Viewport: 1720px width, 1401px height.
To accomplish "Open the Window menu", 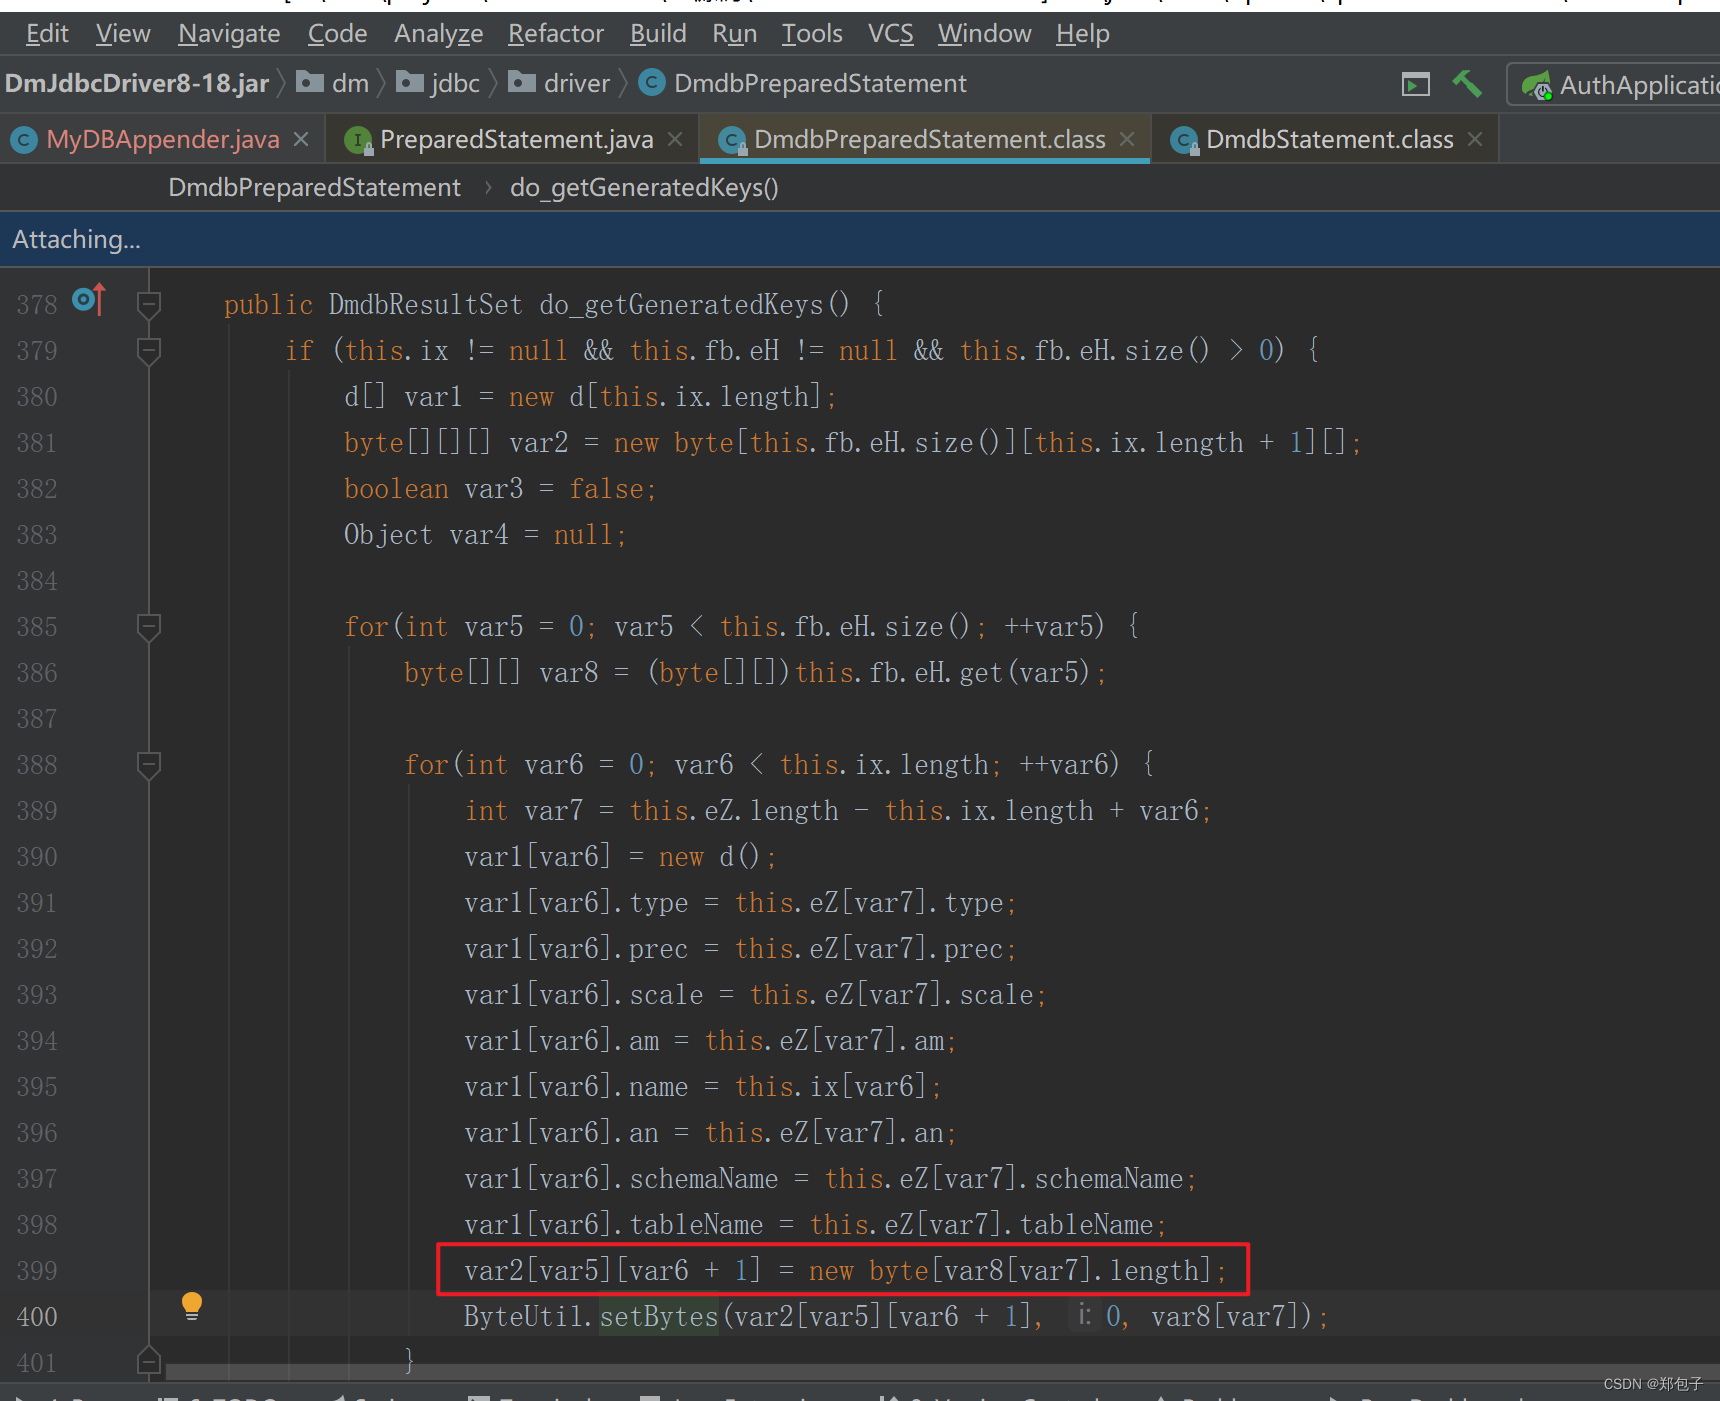I will point(984,34).
